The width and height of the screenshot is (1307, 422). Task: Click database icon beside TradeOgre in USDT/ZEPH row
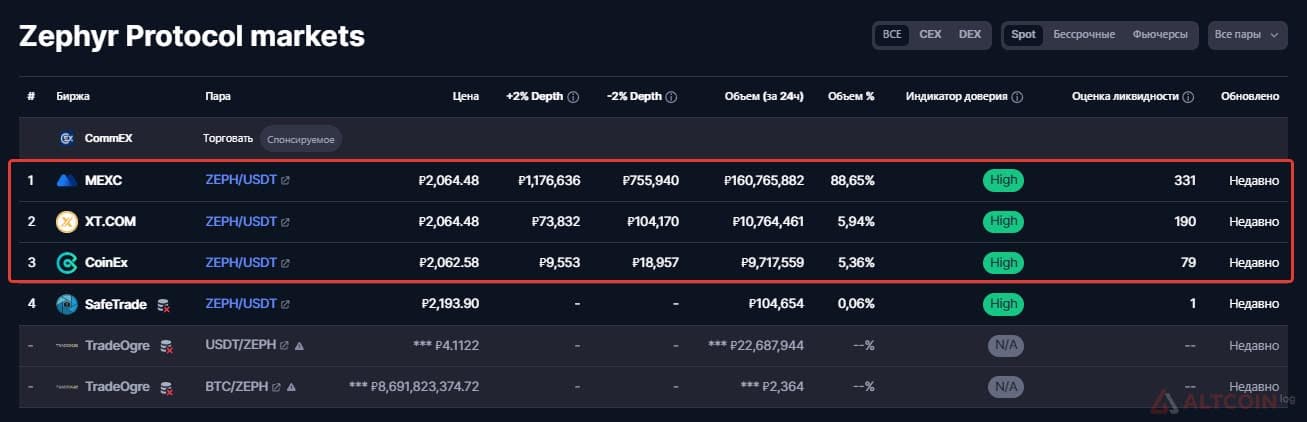(x=167, y=346)
